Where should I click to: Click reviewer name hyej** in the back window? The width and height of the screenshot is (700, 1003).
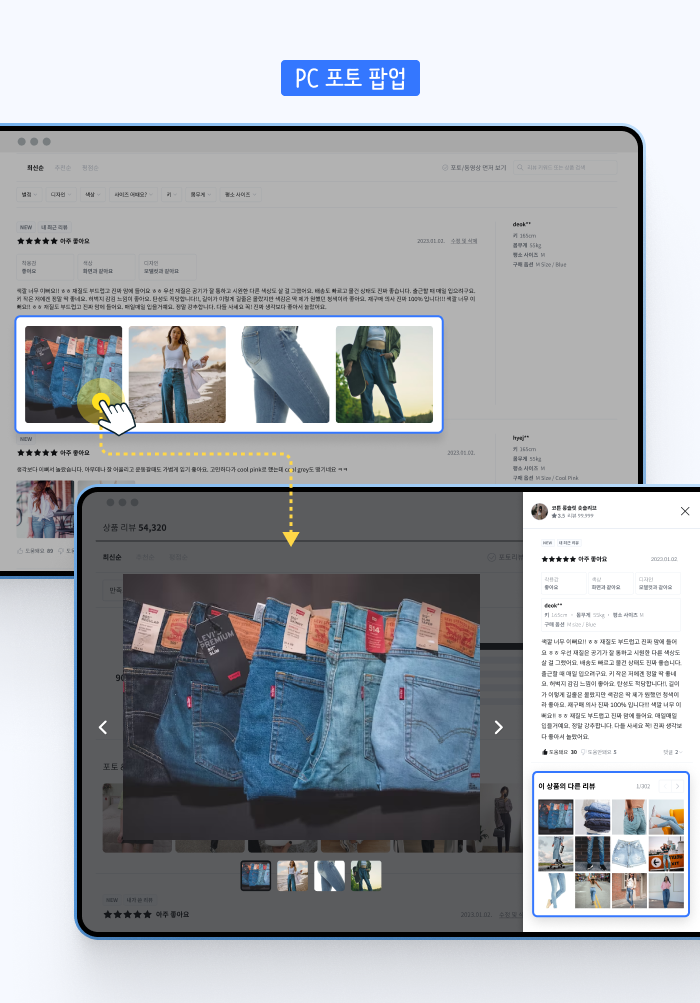coord(521,438)
